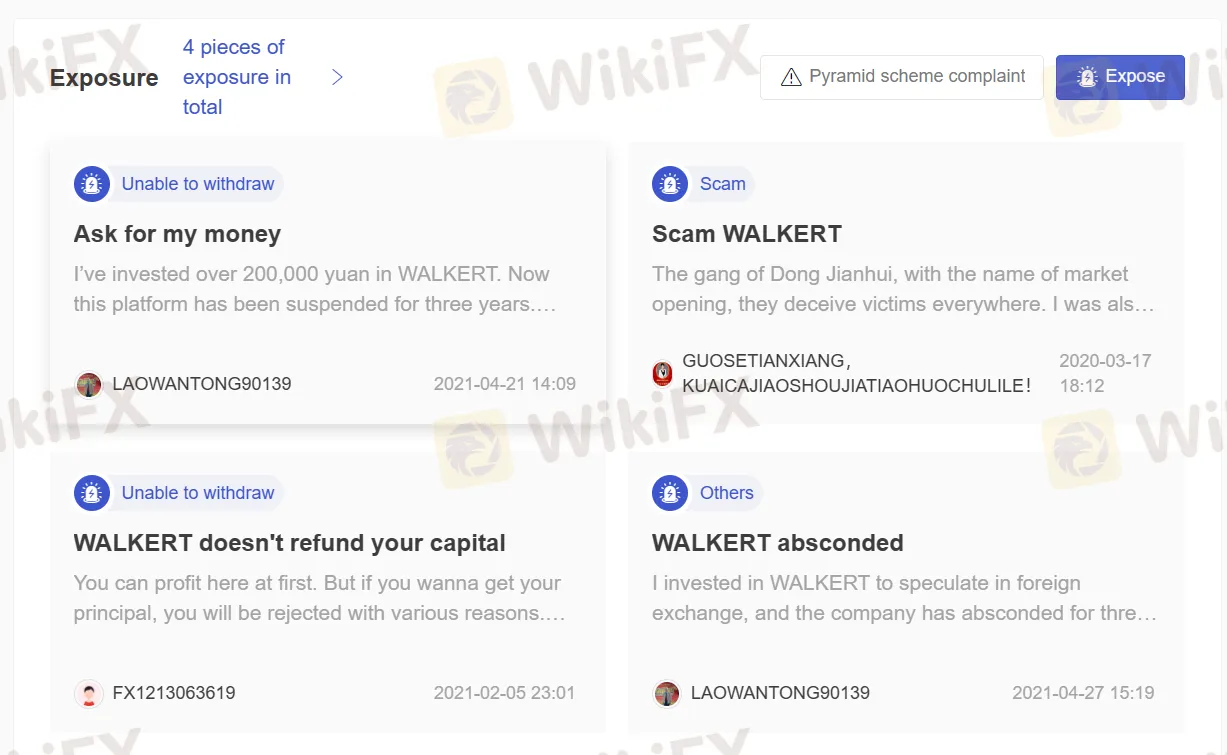The width and height of the screenshot is (1227, 755).
Task: Click GUOSETIANXIANG's red avatar icon
Action: point(661,373)
